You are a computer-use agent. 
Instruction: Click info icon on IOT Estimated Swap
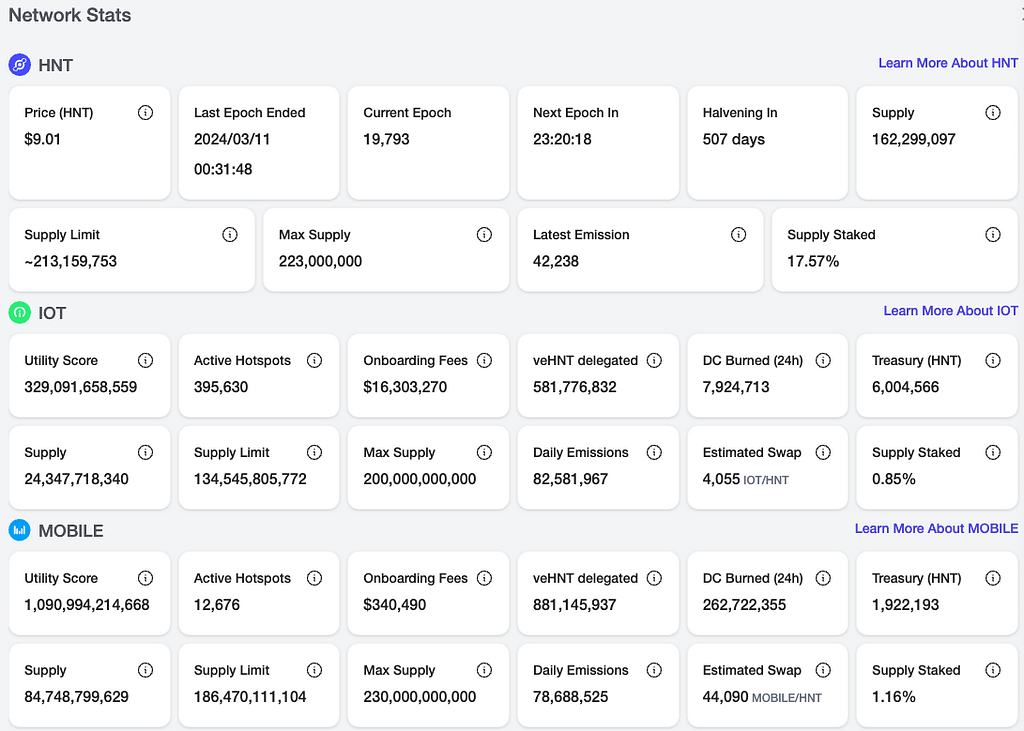(823, 452)
